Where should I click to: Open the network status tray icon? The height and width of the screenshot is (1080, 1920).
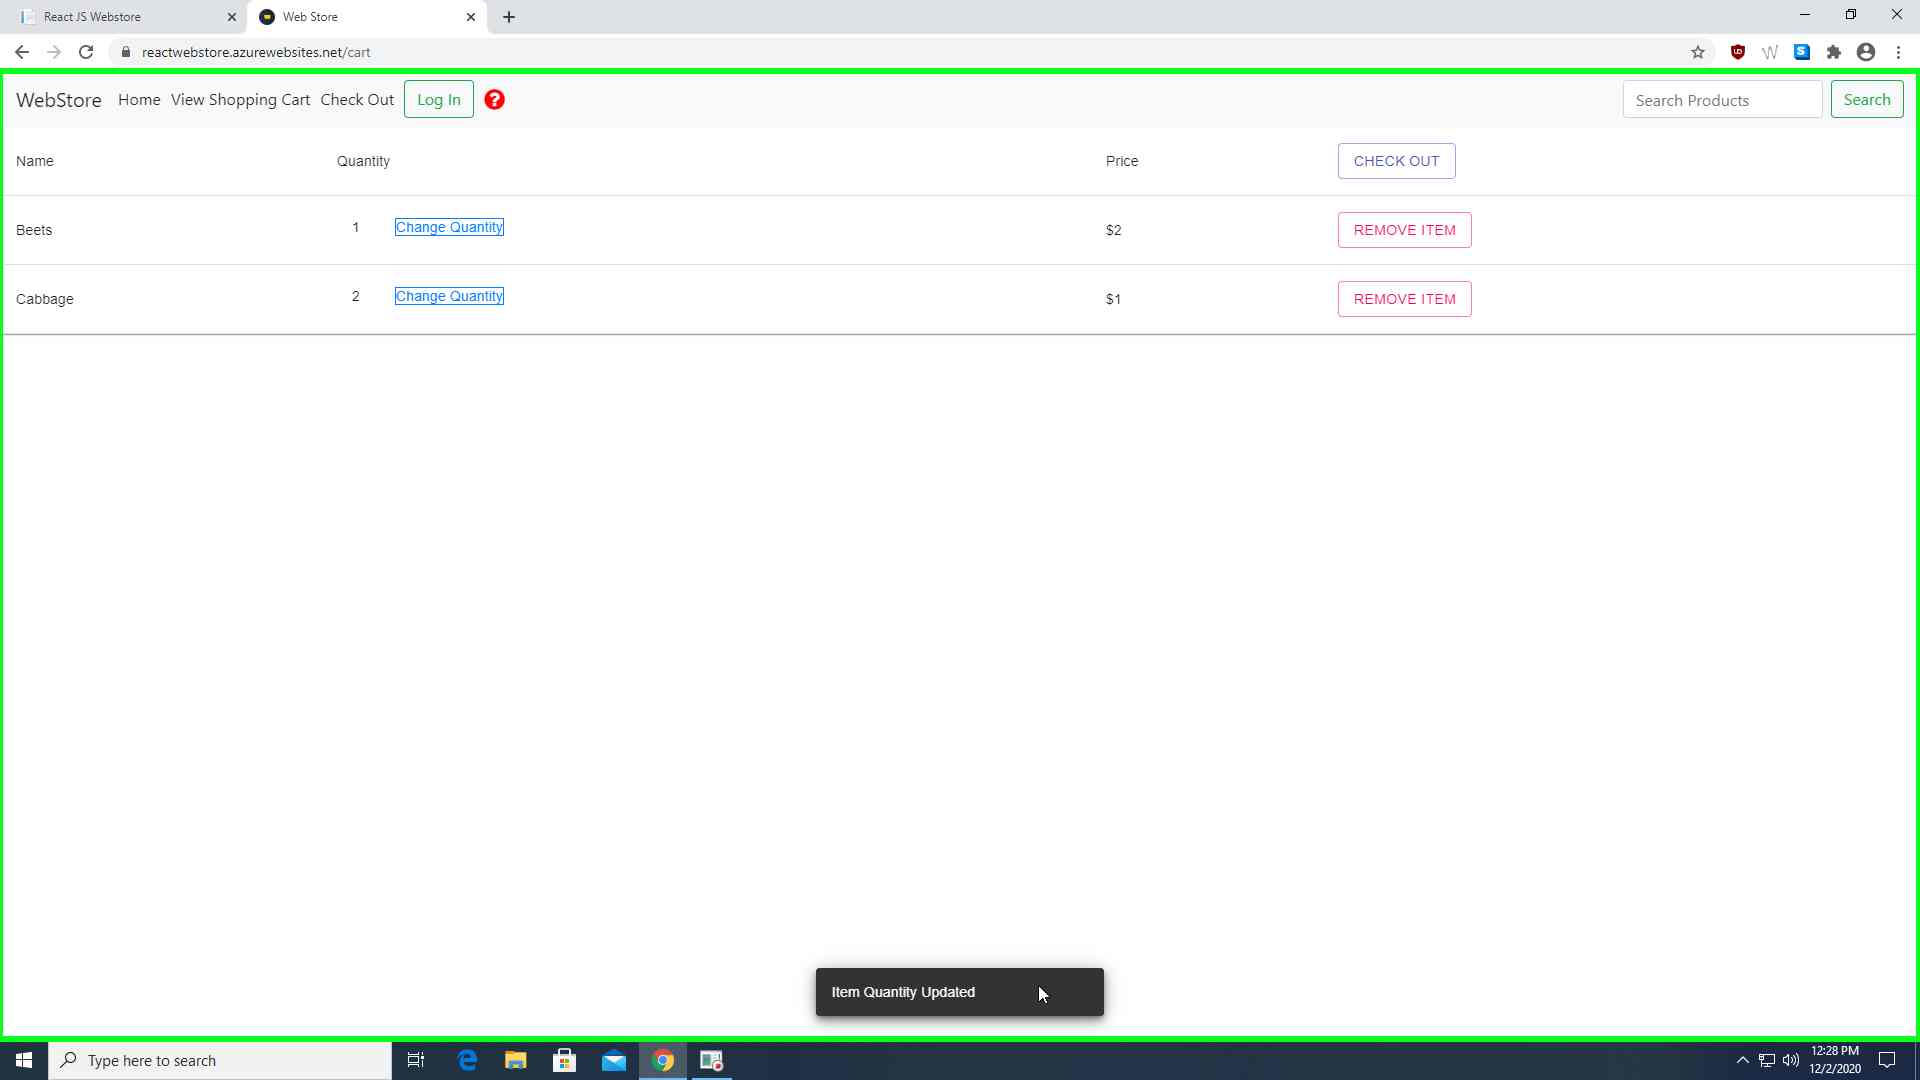(x=1767, y=1060)
